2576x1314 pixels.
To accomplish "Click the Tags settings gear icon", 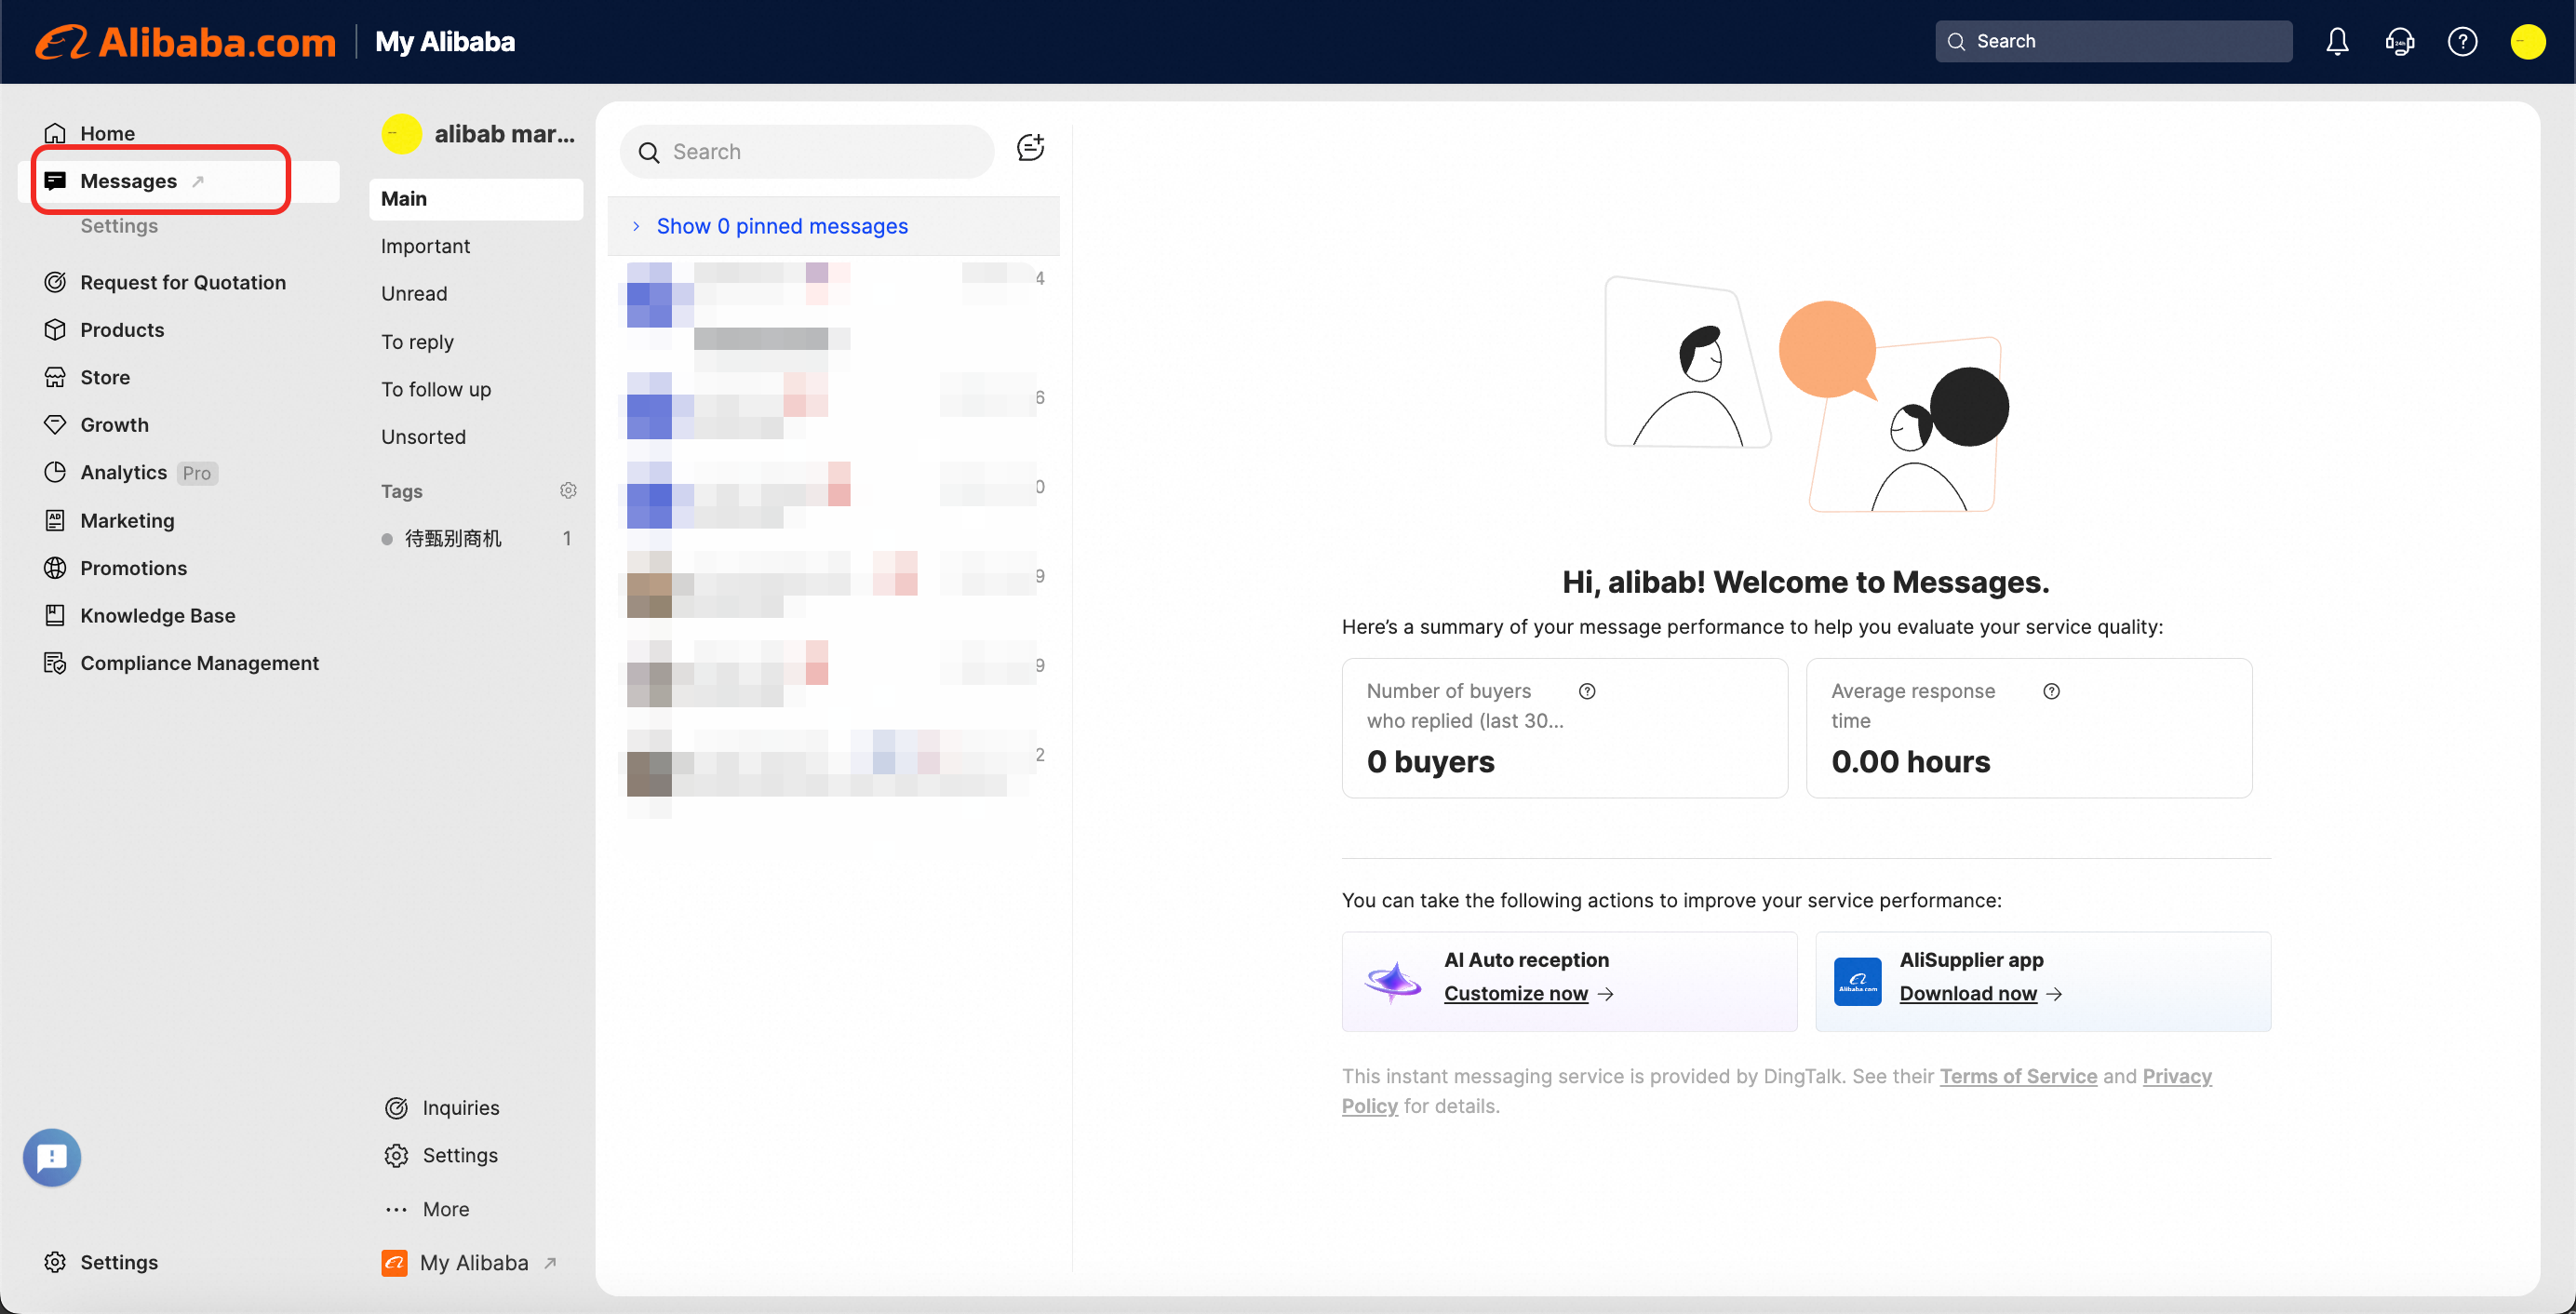I will coord(568,491).
